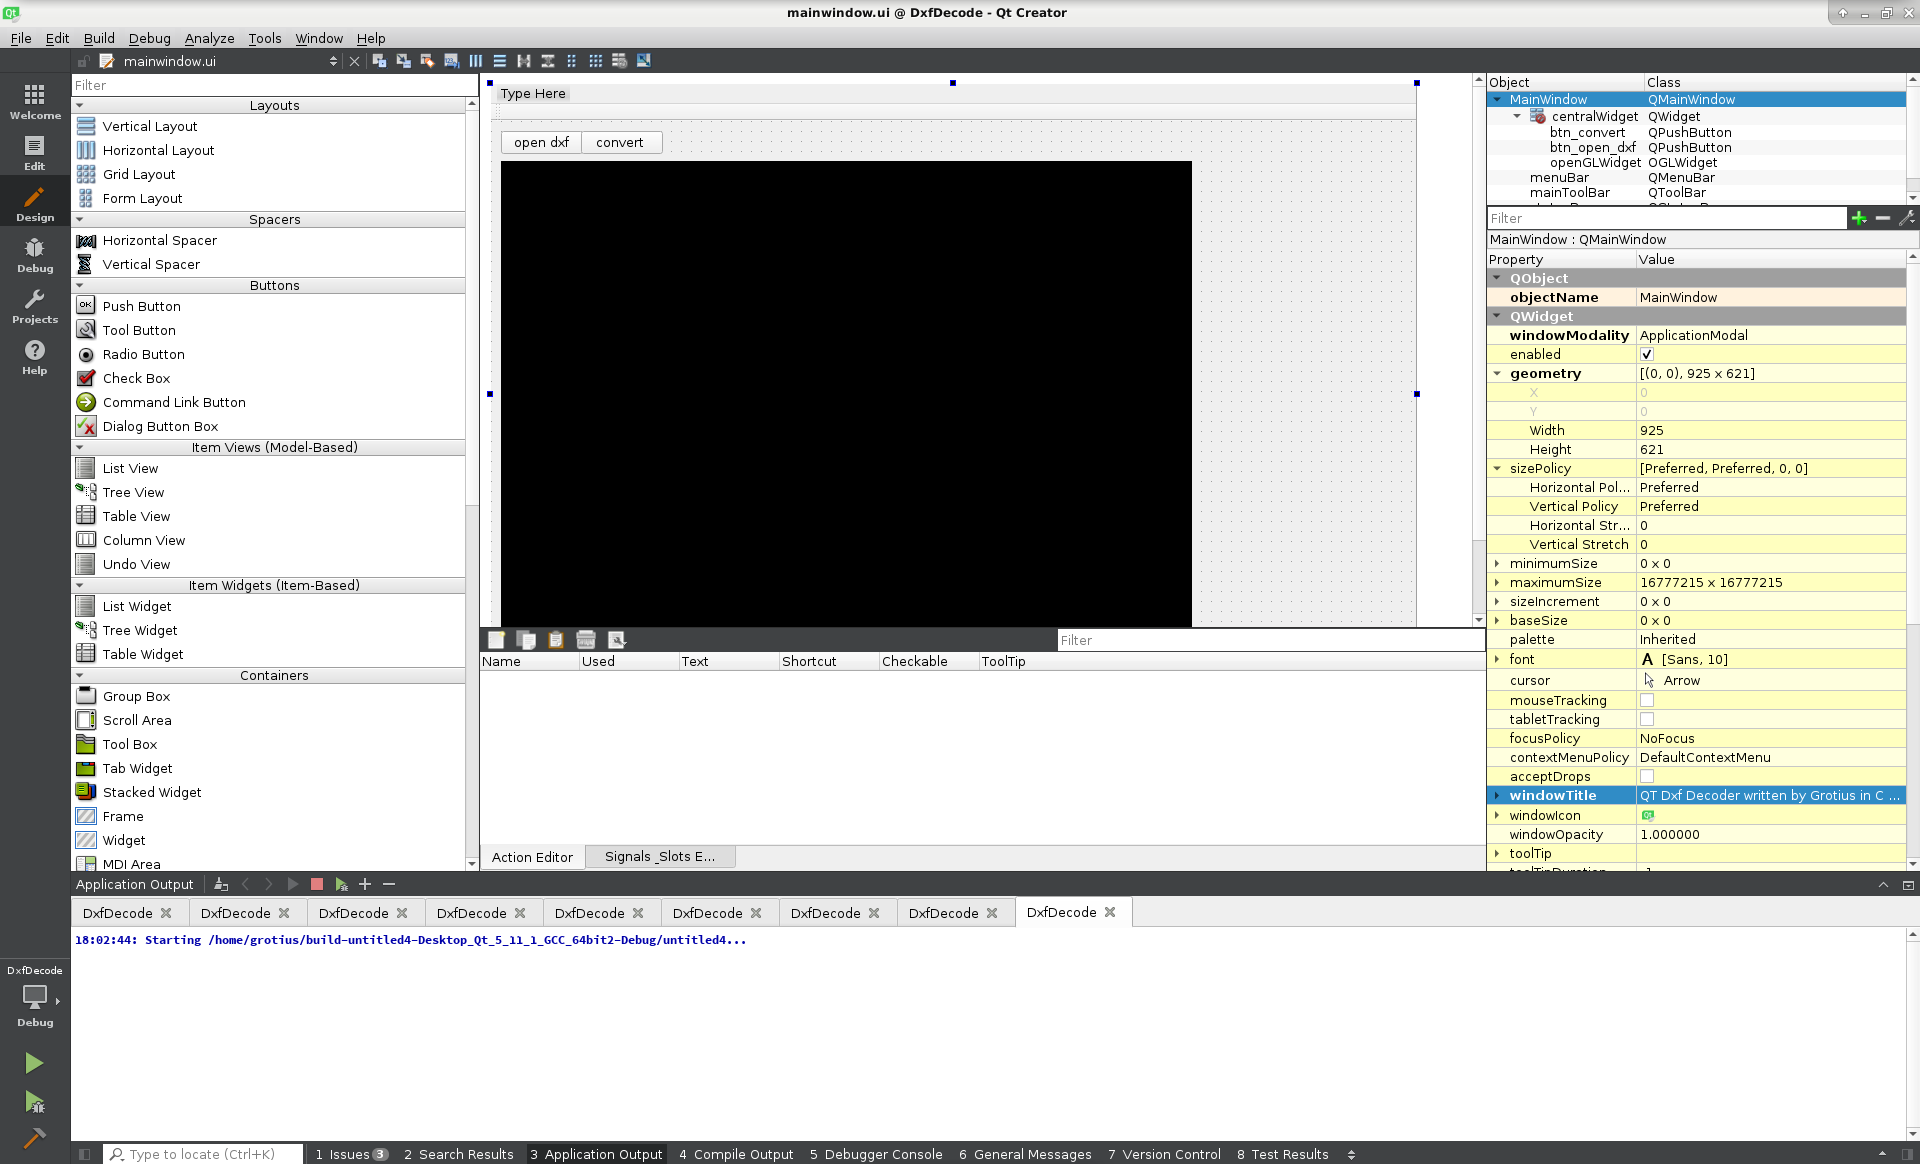Click Paste icon in Action Editor toolbar
Screen dimensions: 1920x1164
(x=556, y=640)
